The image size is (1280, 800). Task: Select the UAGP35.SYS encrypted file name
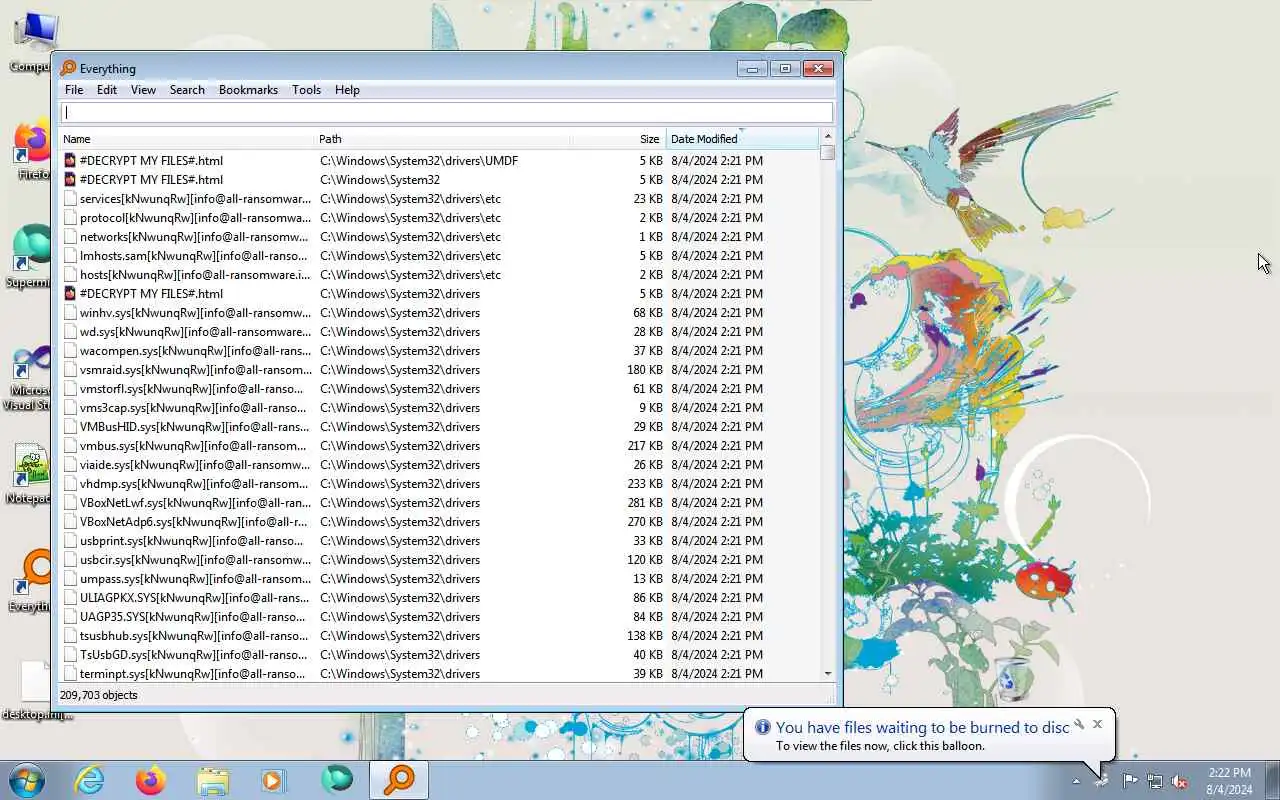pos(194,616)
